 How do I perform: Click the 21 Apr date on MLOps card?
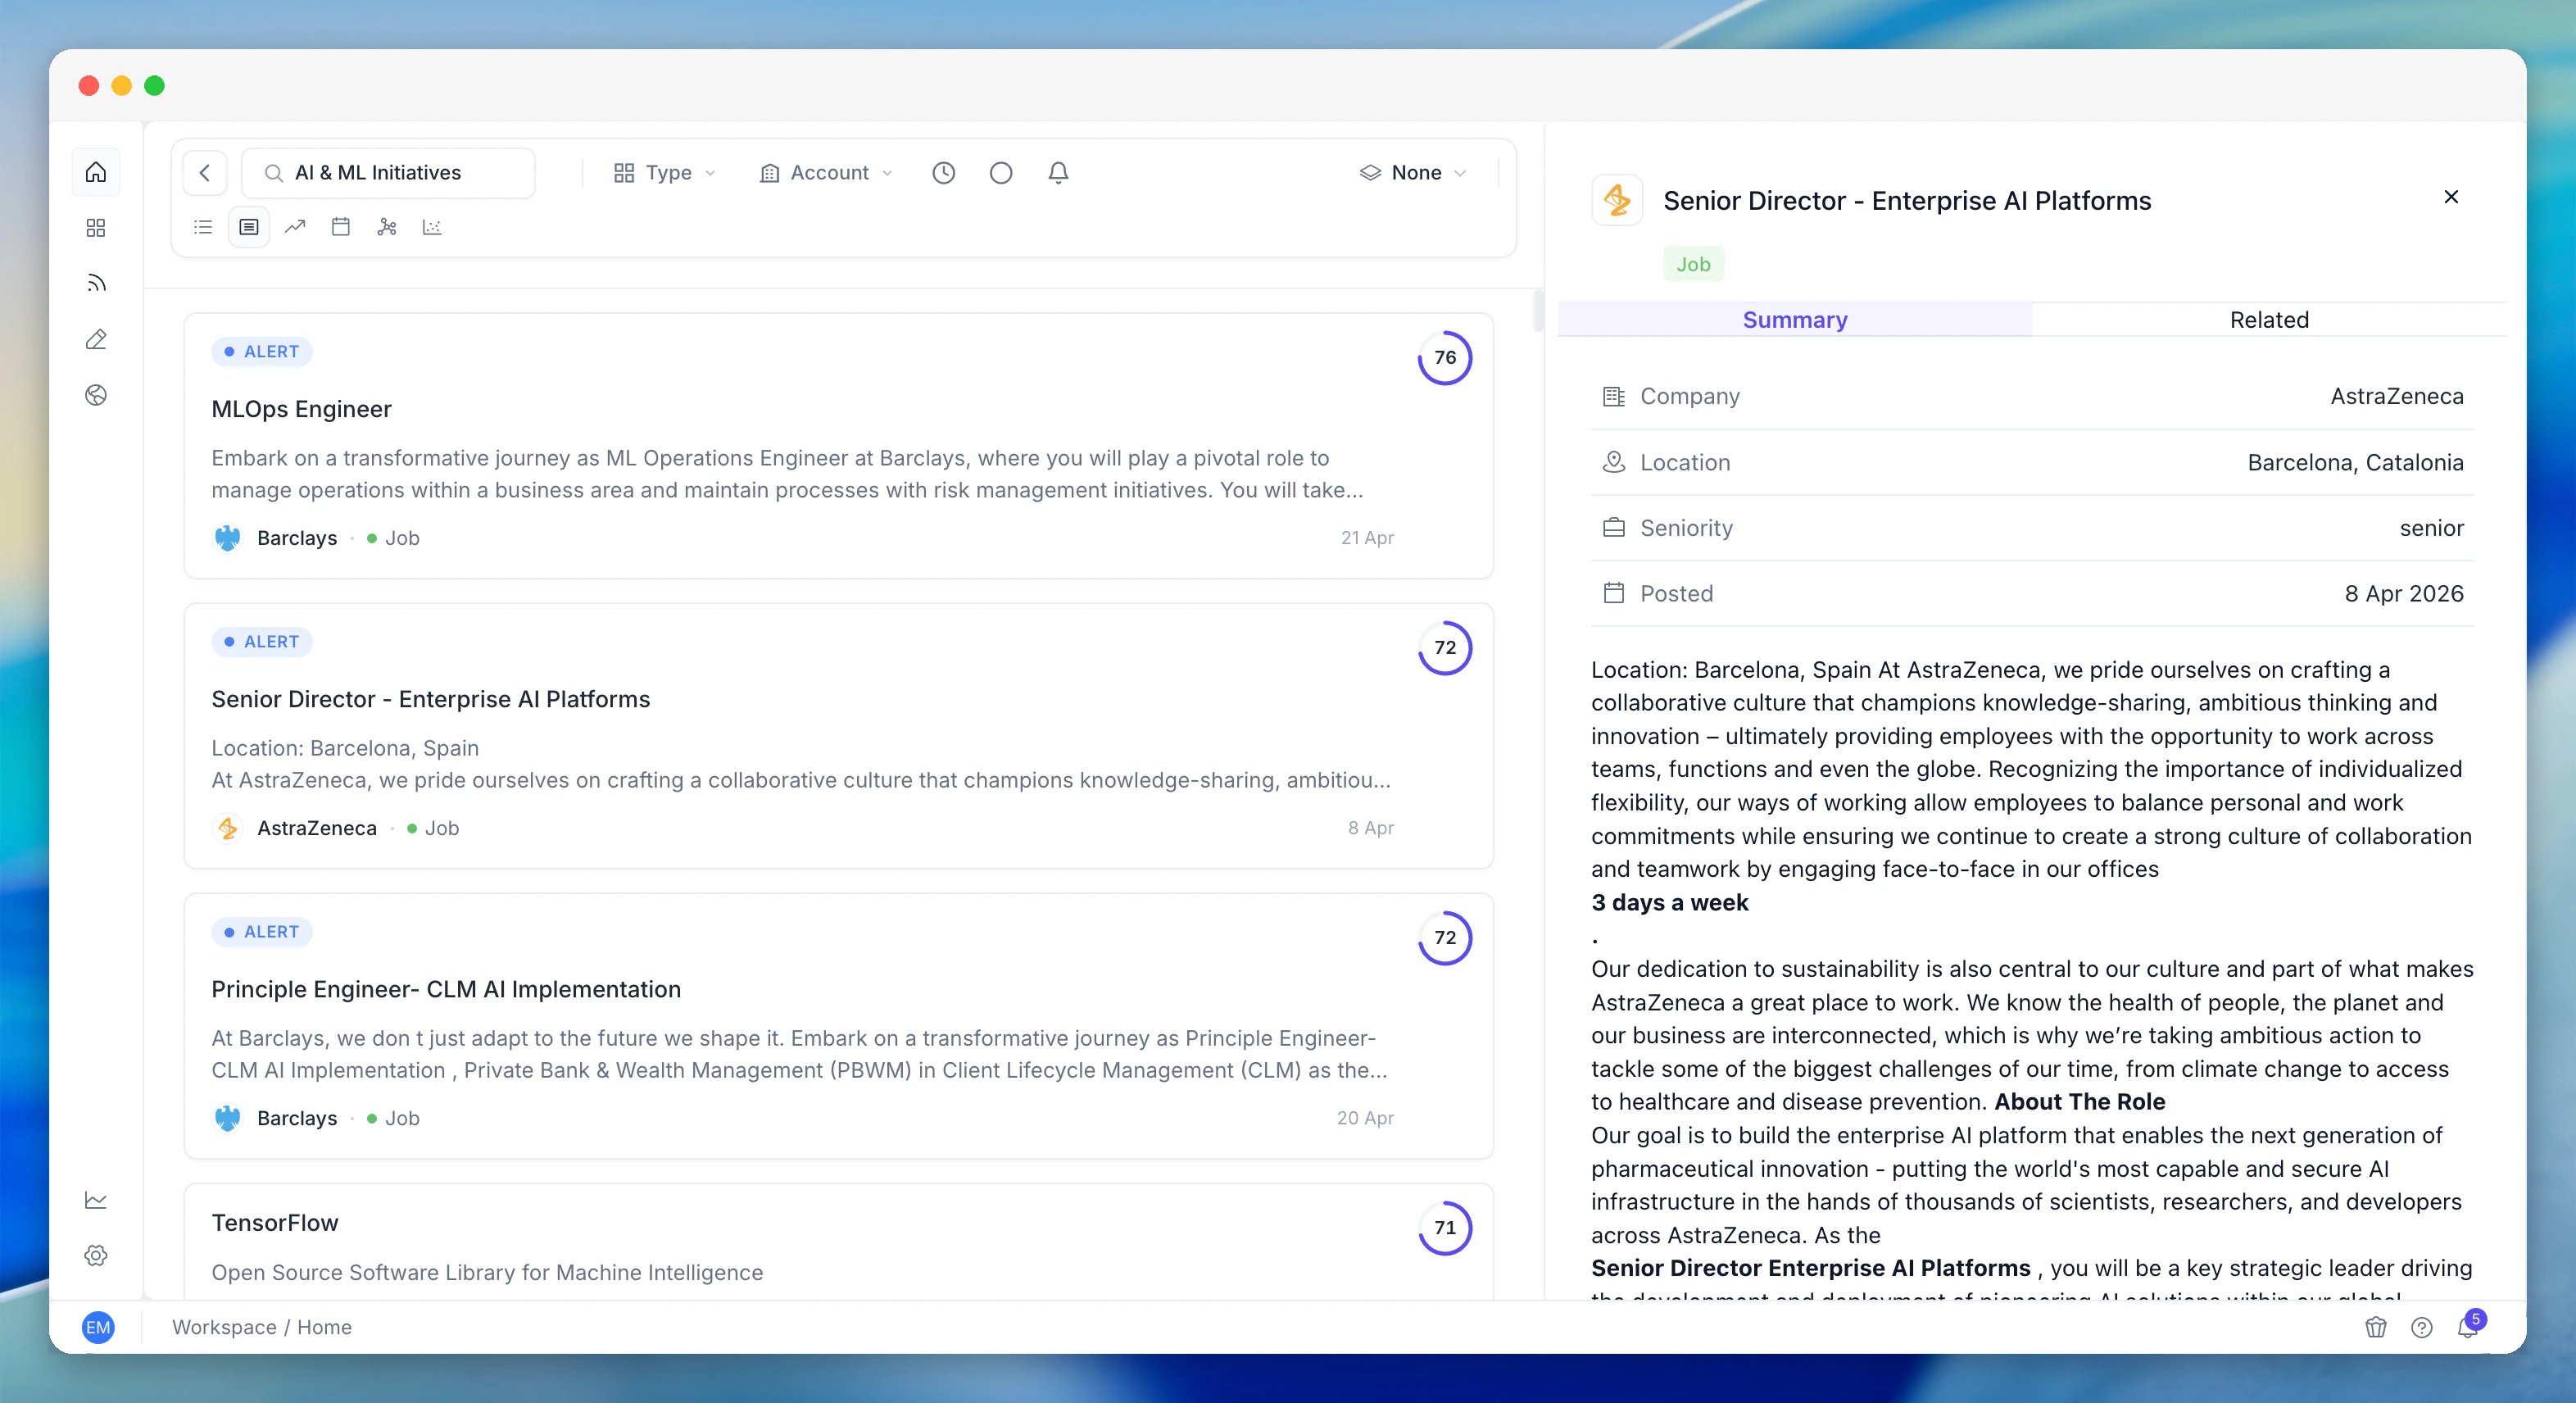pyautogui.click(x=1367, y=538)
